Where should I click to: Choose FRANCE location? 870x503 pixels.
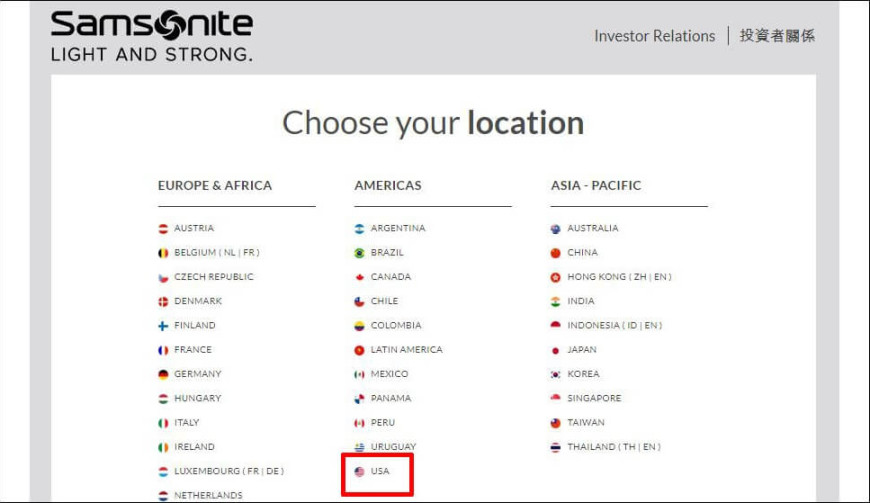[x=193, y=349]
